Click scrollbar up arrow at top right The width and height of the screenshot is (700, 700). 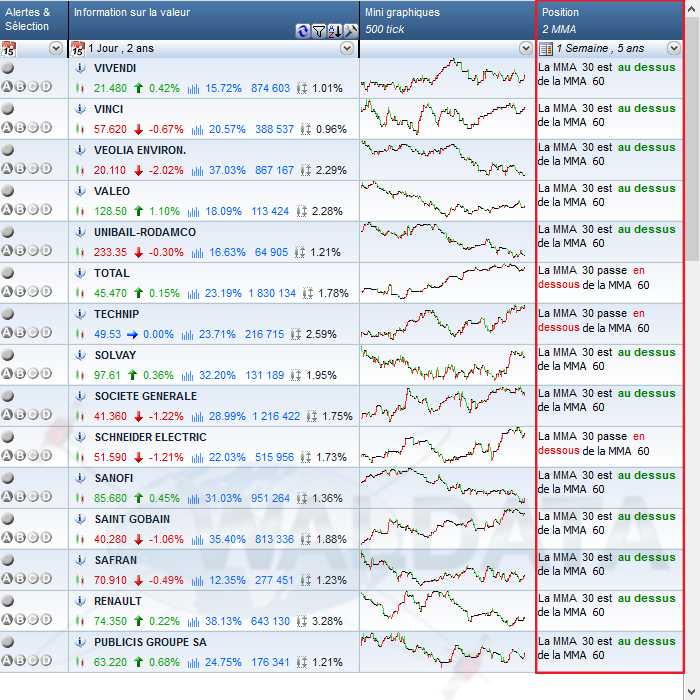coord(692,8)
